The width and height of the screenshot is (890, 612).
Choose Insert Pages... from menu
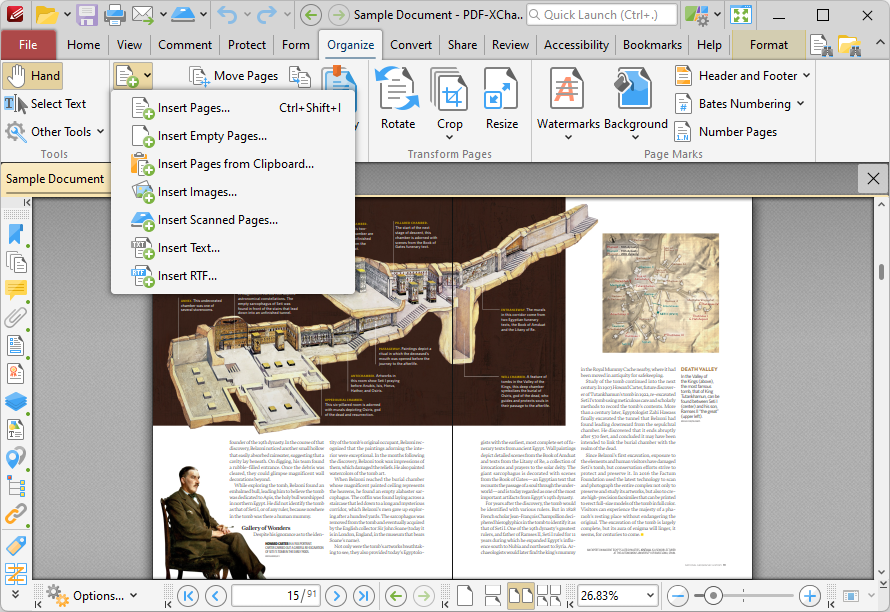tap(233, 108)
